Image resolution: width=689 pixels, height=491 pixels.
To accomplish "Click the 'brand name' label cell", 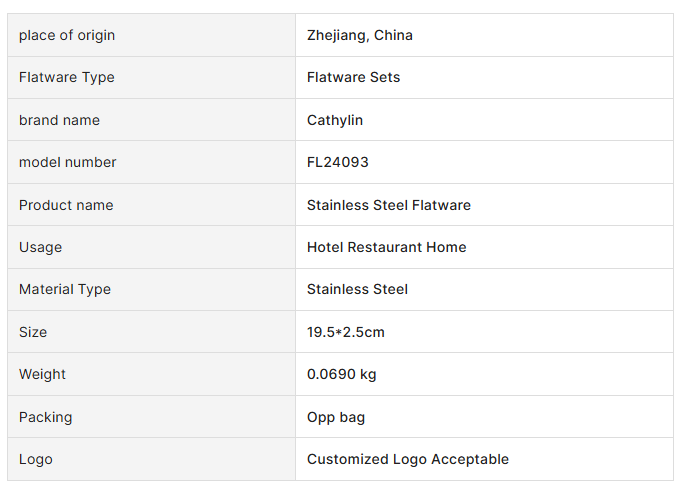I will click(59, 120).
